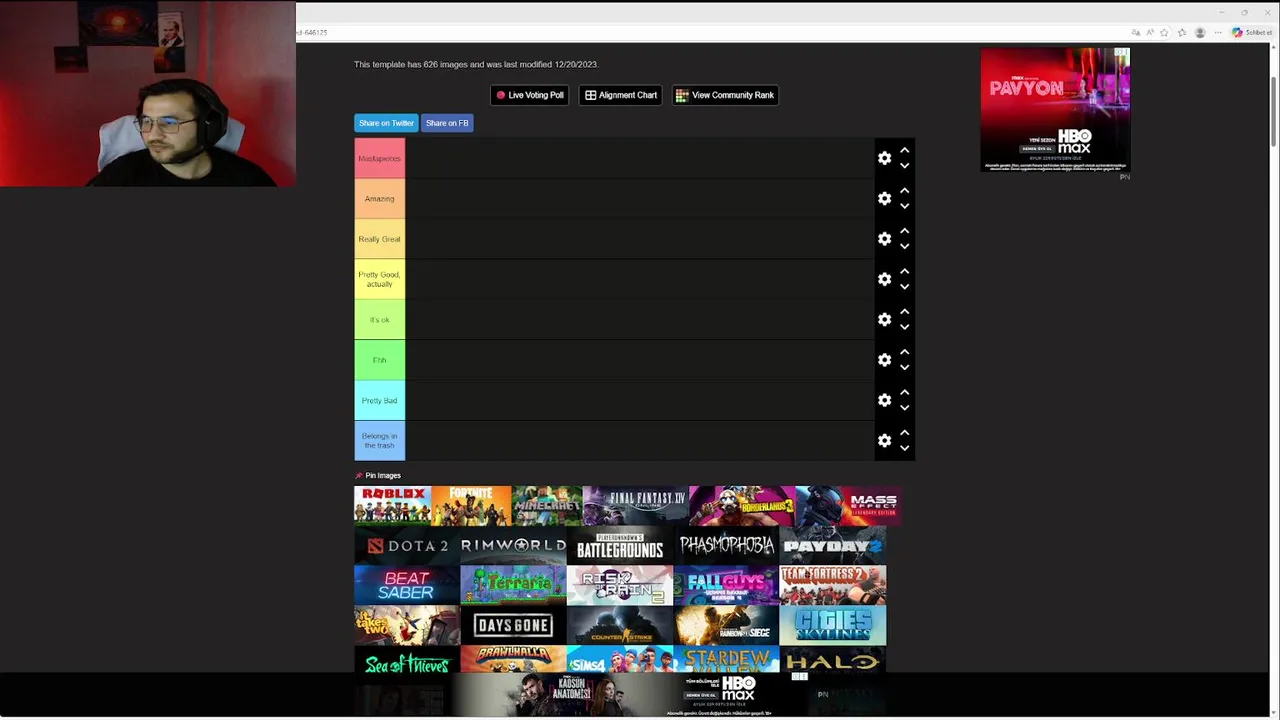Pick the Risk of Rain 2 image
The width and height of the screenshot is (1280, 720).
tap(620, 586)
